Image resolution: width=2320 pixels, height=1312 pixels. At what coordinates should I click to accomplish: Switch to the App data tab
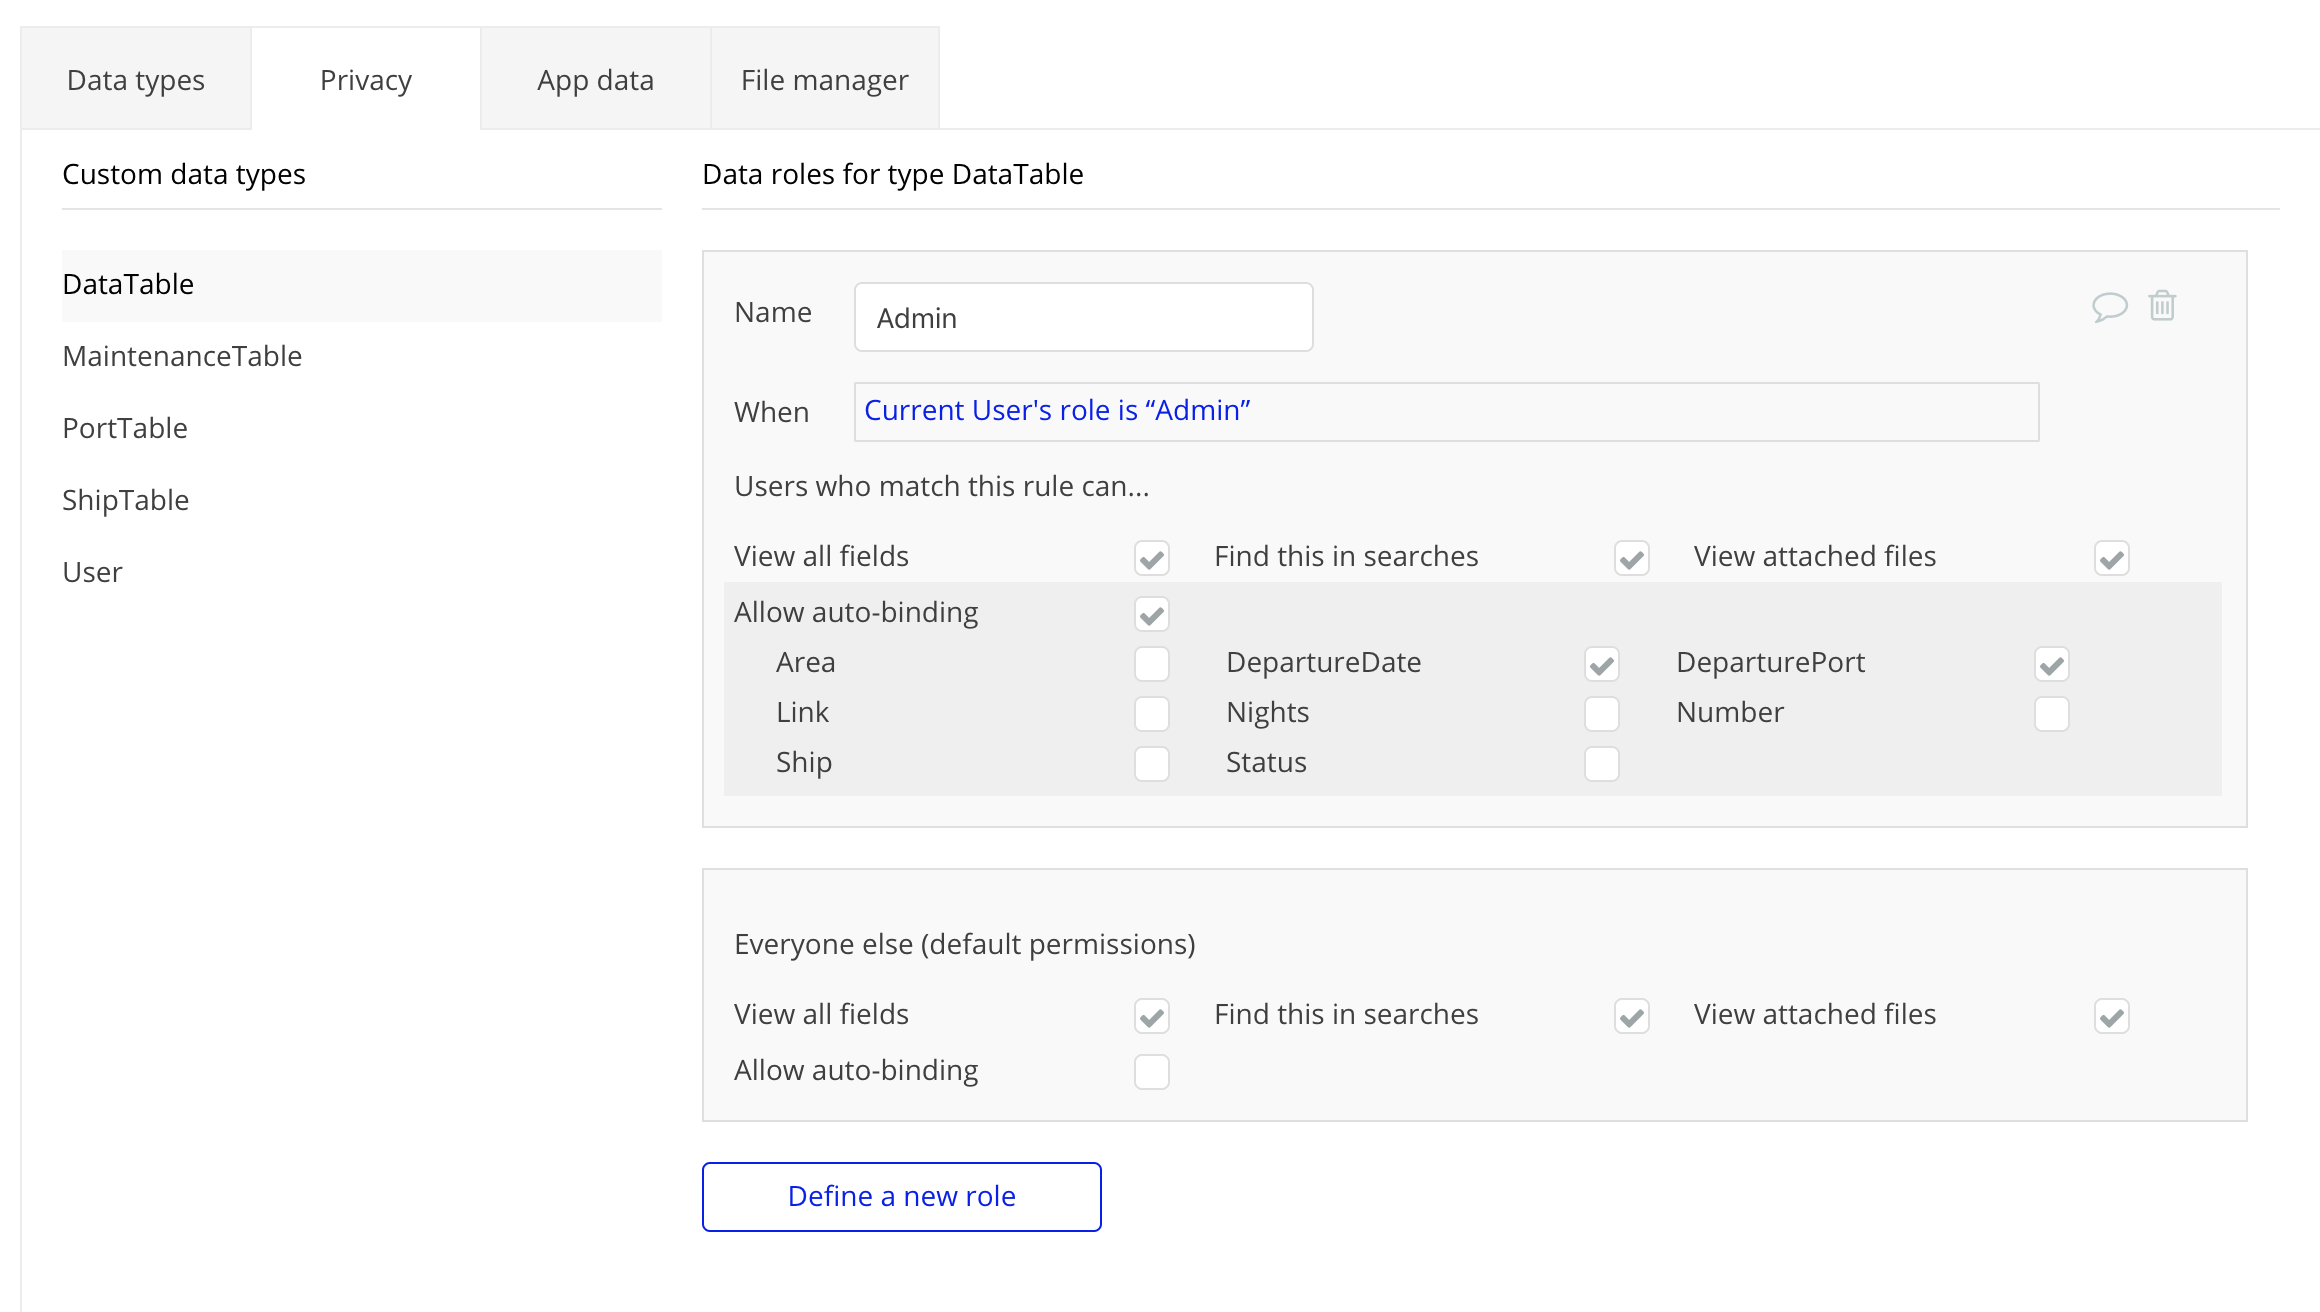coord(595,80)
